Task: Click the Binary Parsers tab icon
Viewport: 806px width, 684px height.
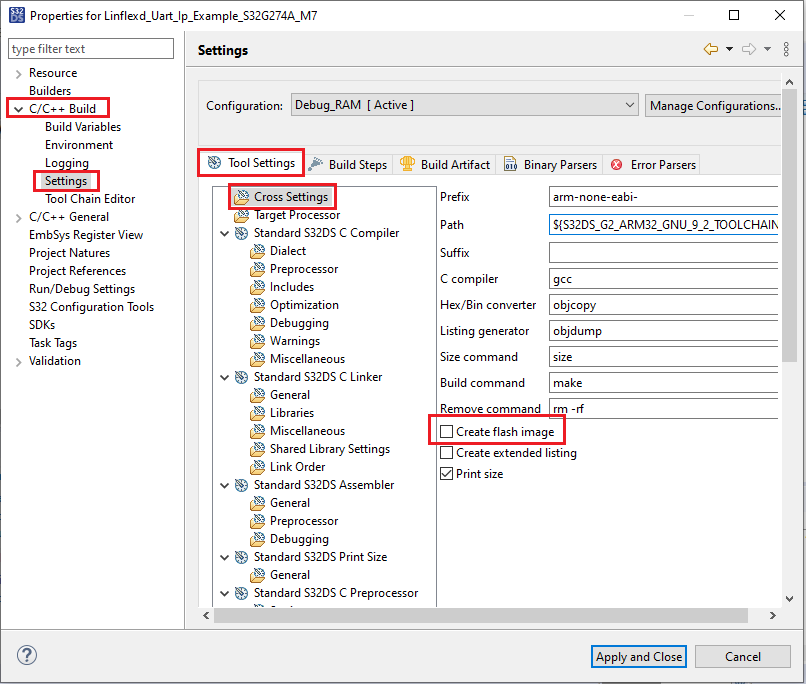Action: click(x=510, y=164)
